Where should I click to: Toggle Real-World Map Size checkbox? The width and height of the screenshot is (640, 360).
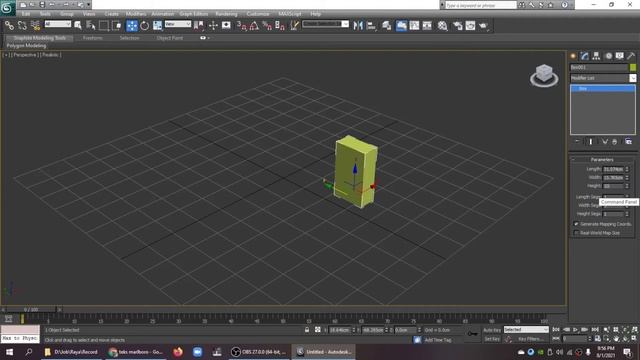[576, 233]
